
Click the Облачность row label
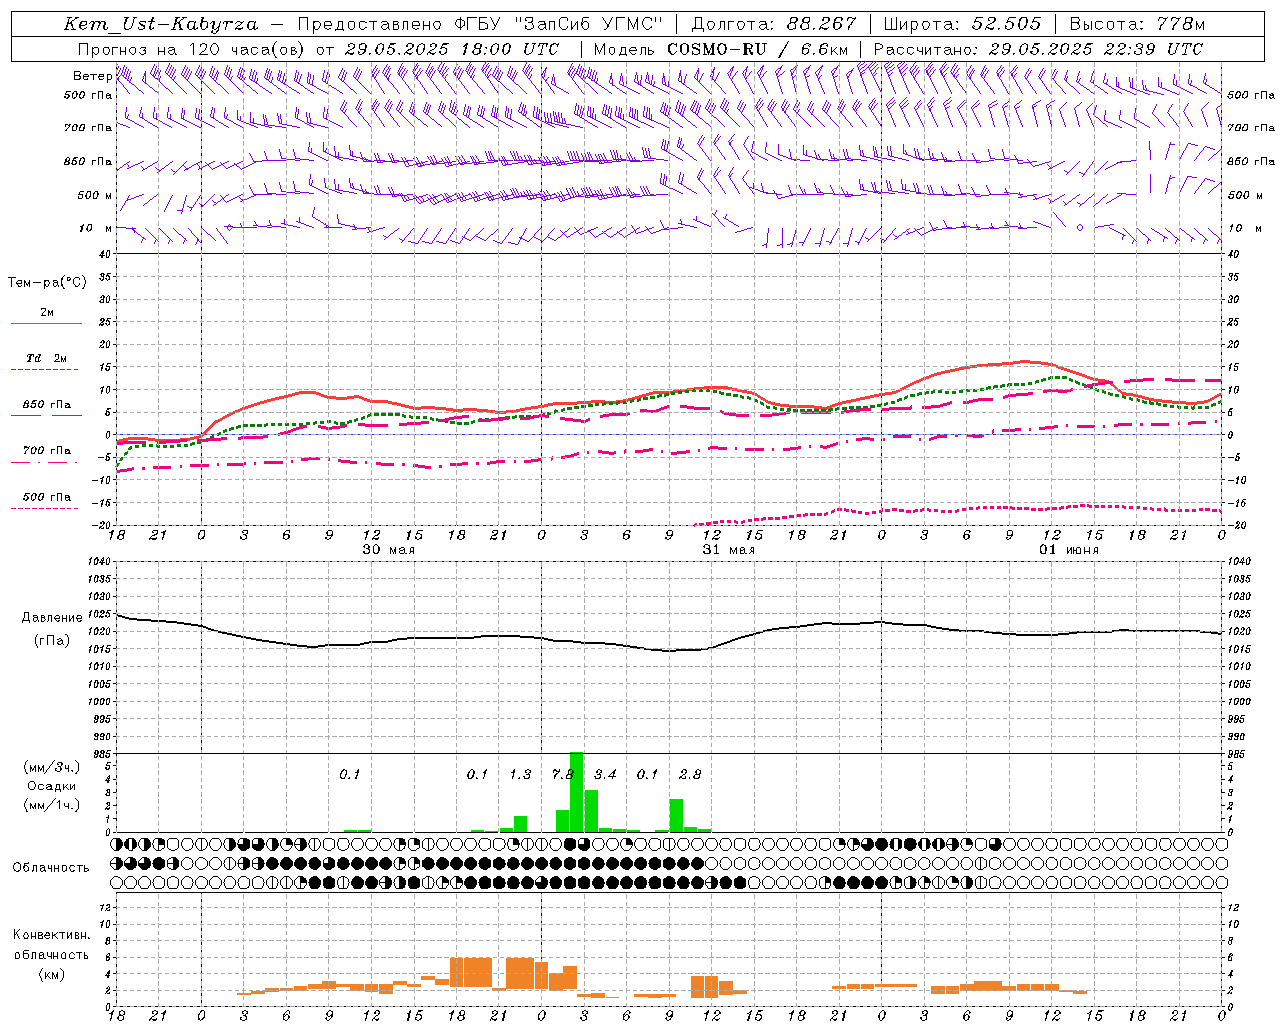click(x=51, y=868)
